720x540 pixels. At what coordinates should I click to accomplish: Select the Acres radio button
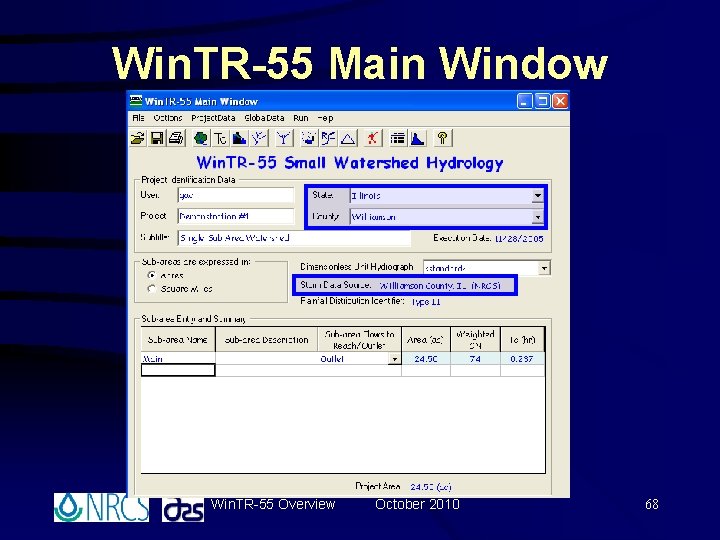coord(152,275)
